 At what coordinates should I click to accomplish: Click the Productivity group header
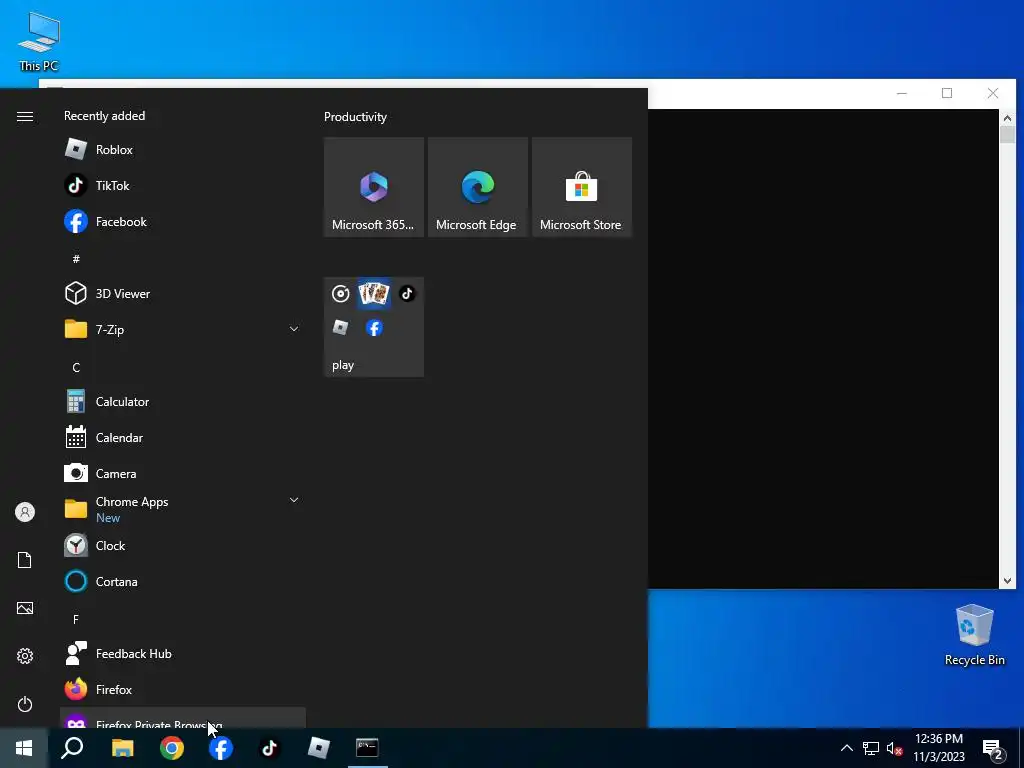(355, 117)
